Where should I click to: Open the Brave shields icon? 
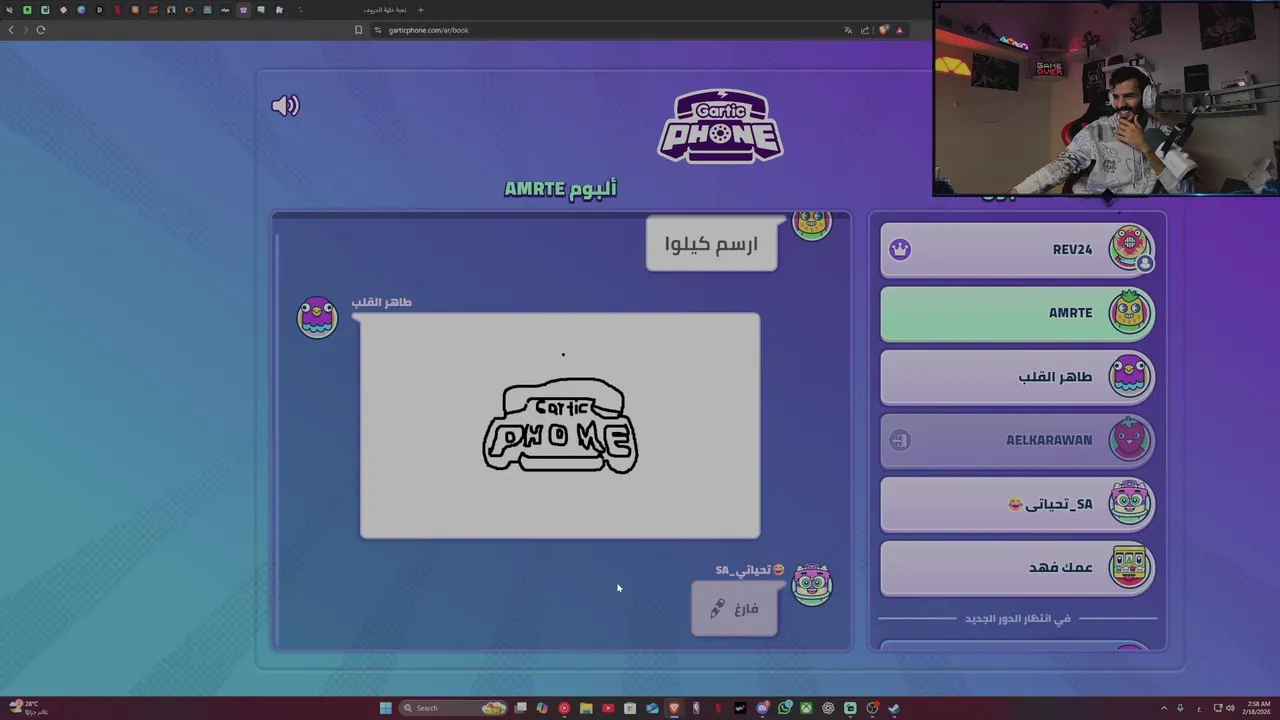point(883,30)
